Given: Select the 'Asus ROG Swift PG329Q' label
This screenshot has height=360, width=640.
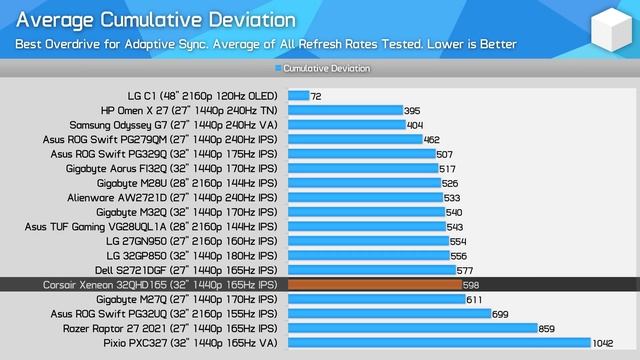Looking at the screenshot, I should [x=164, y=154].
